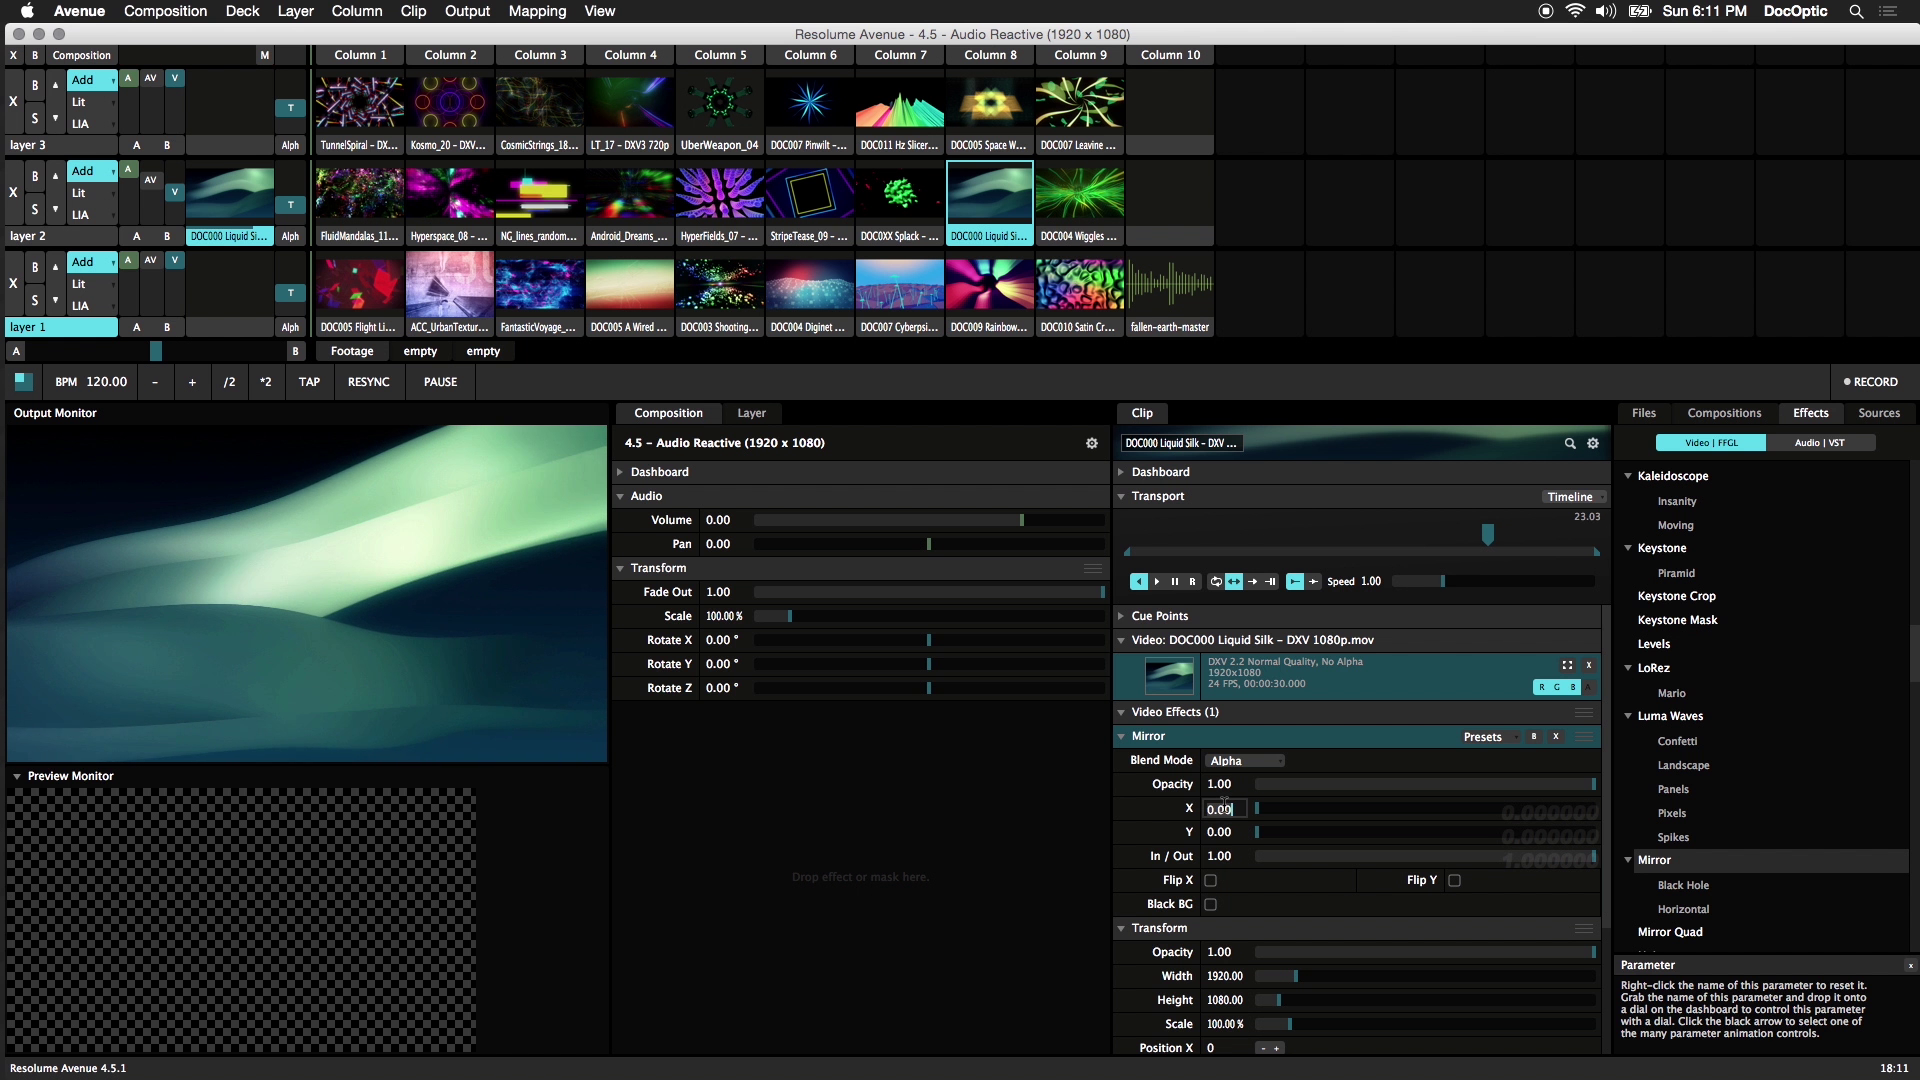Remove the video from clip with X
The width and height of the screenshot is (1920, 1080).
click(x=1588, y=665)
